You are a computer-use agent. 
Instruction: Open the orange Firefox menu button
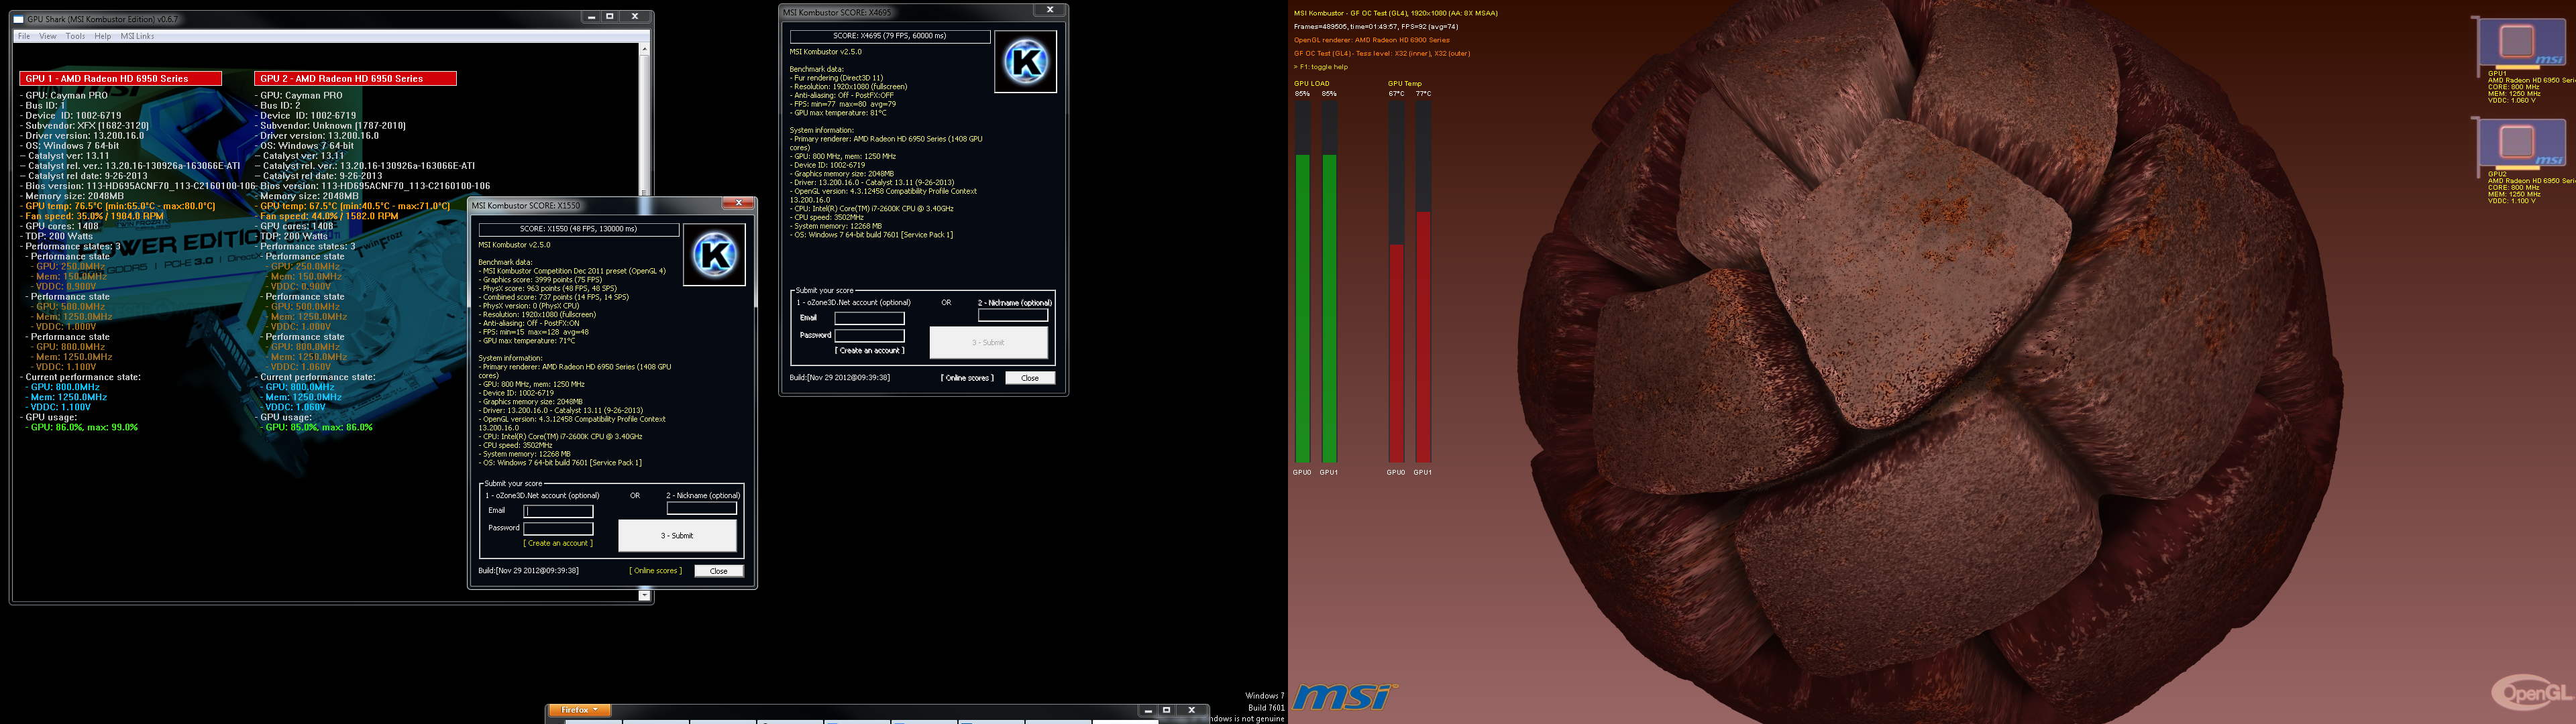(x=580, y=710)
